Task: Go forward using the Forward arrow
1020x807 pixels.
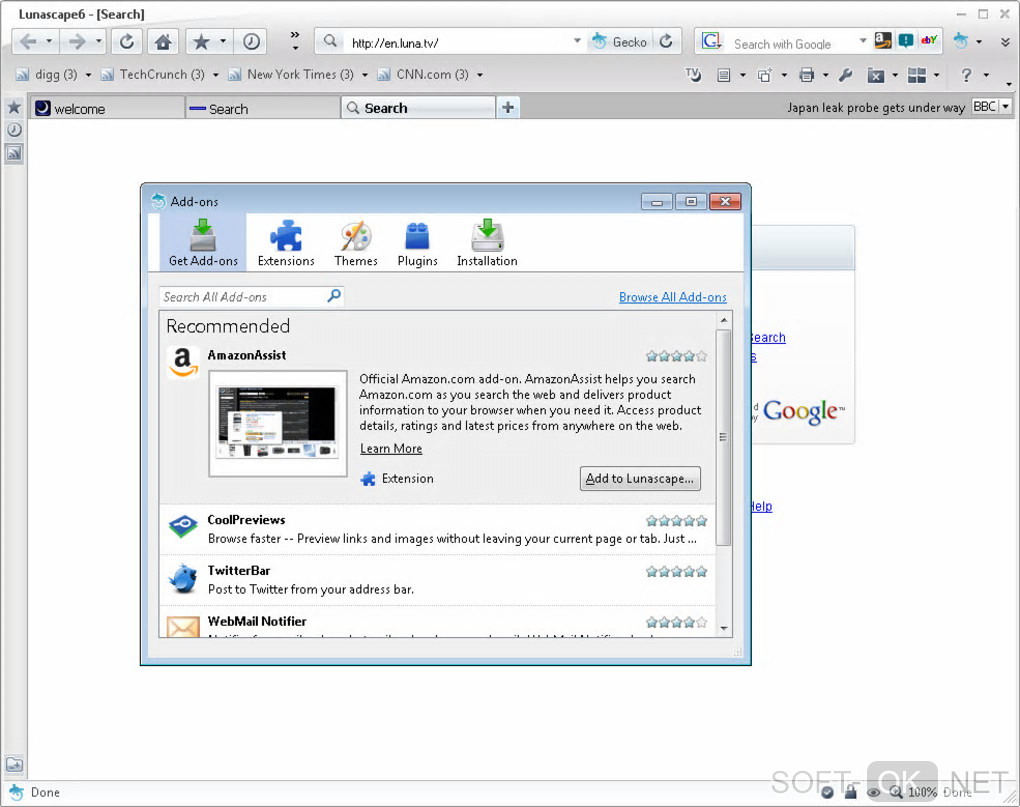Action: click(77, 42)
